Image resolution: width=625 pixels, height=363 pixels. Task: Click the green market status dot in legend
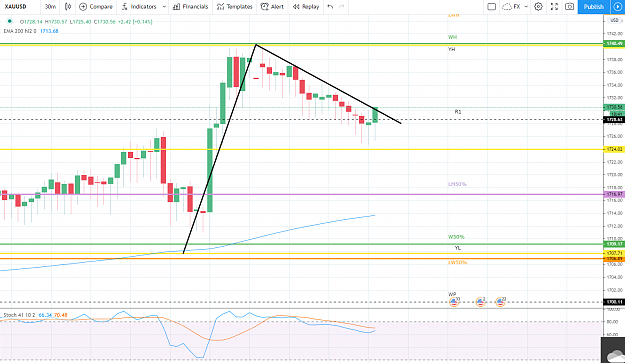pos(10,22)
